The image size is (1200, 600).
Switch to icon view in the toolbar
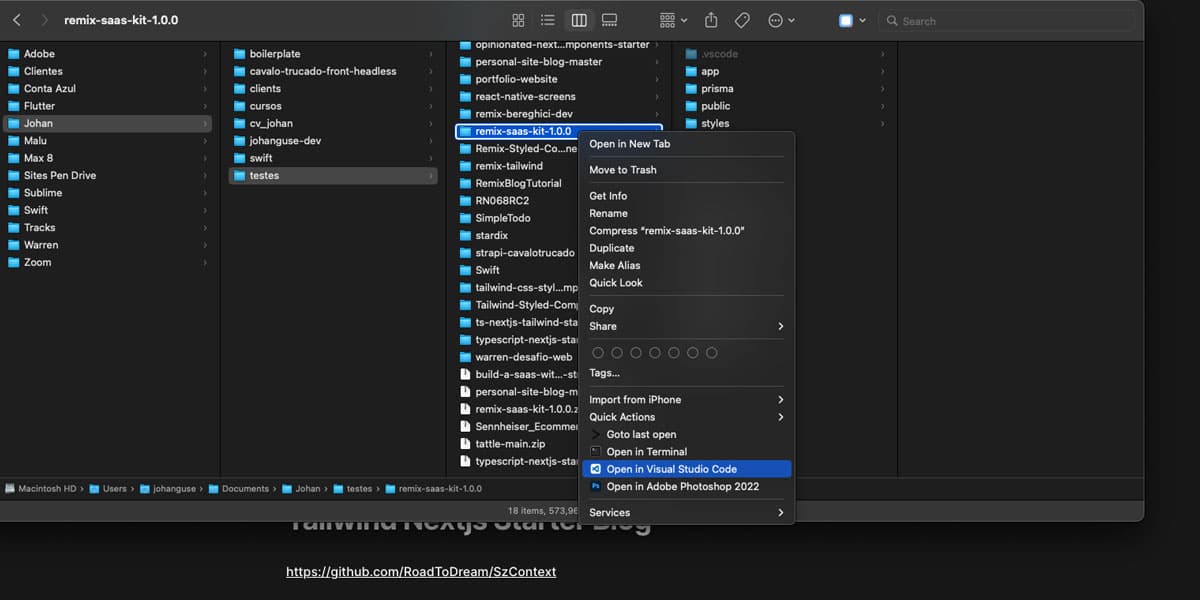coord(518,19)
